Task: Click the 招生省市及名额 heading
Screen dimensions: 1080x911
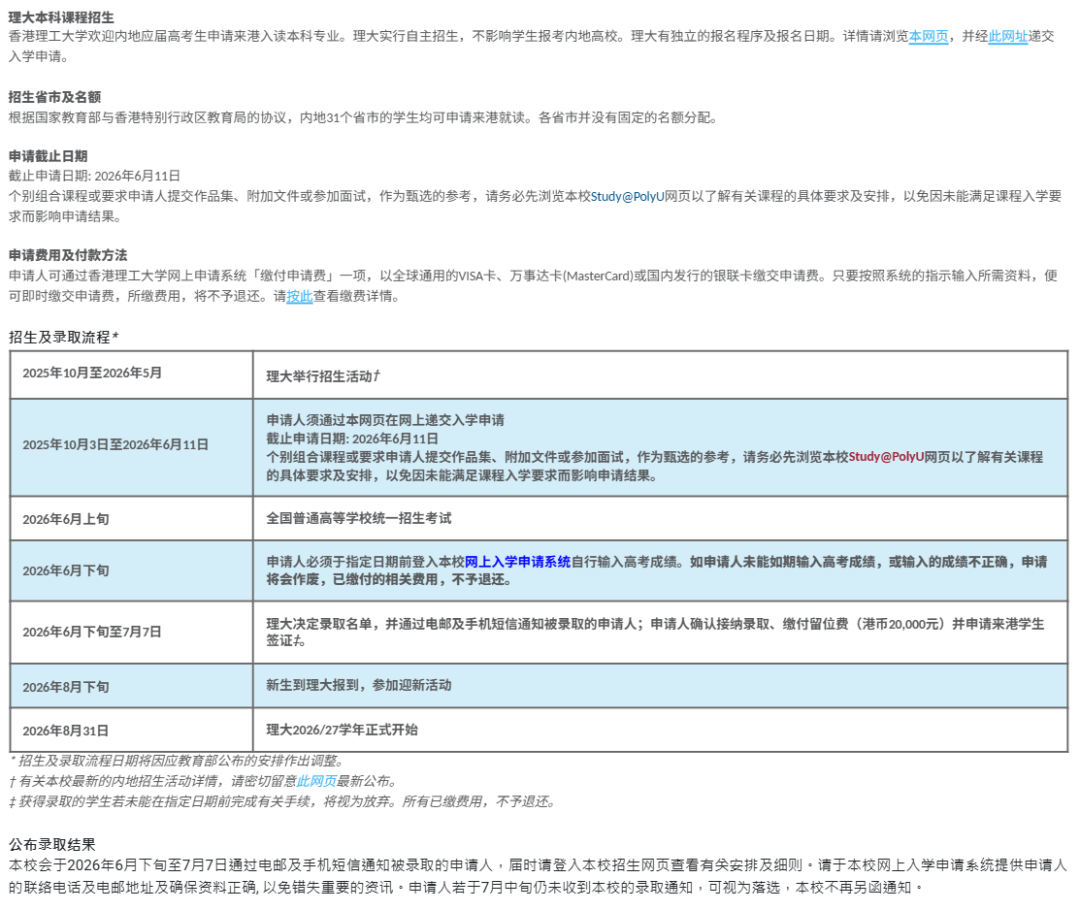Action: (68, 97)
